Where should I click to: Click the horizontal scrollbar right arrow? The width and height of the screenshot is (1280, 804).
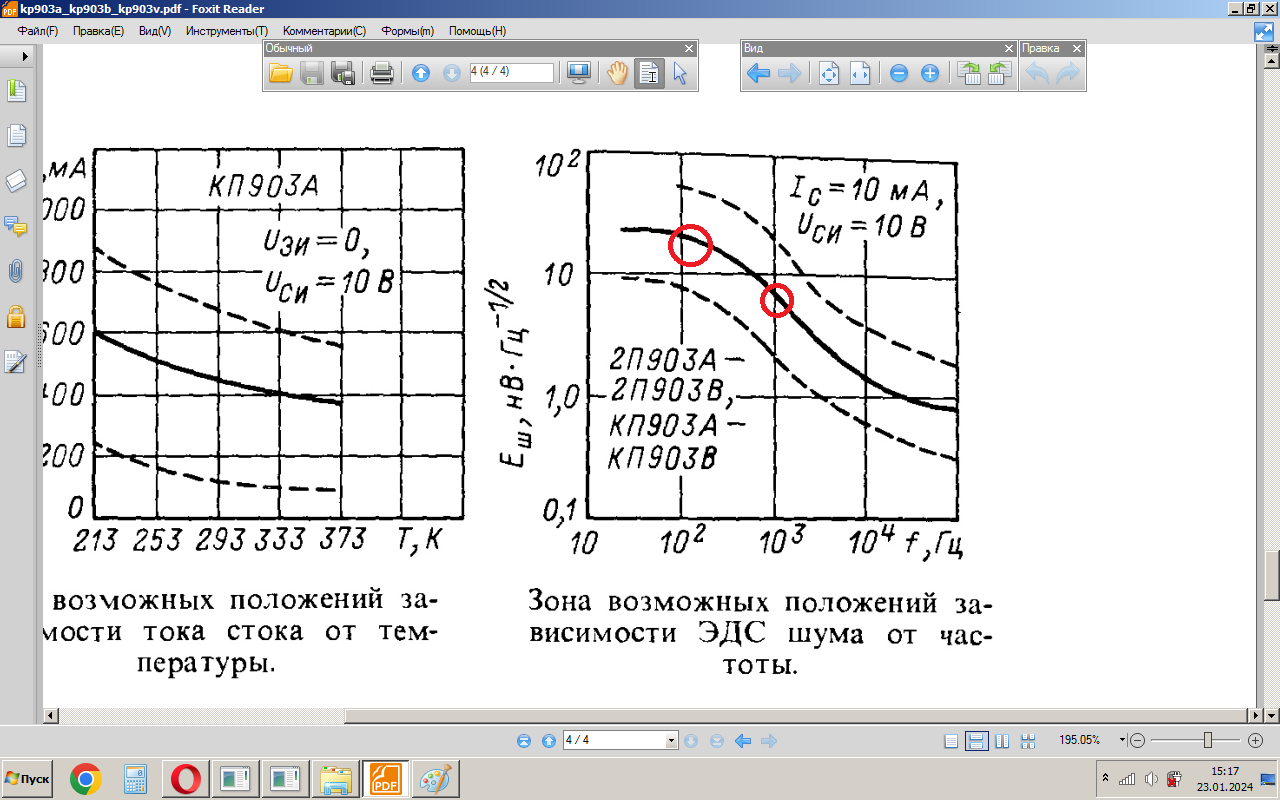1256,716
